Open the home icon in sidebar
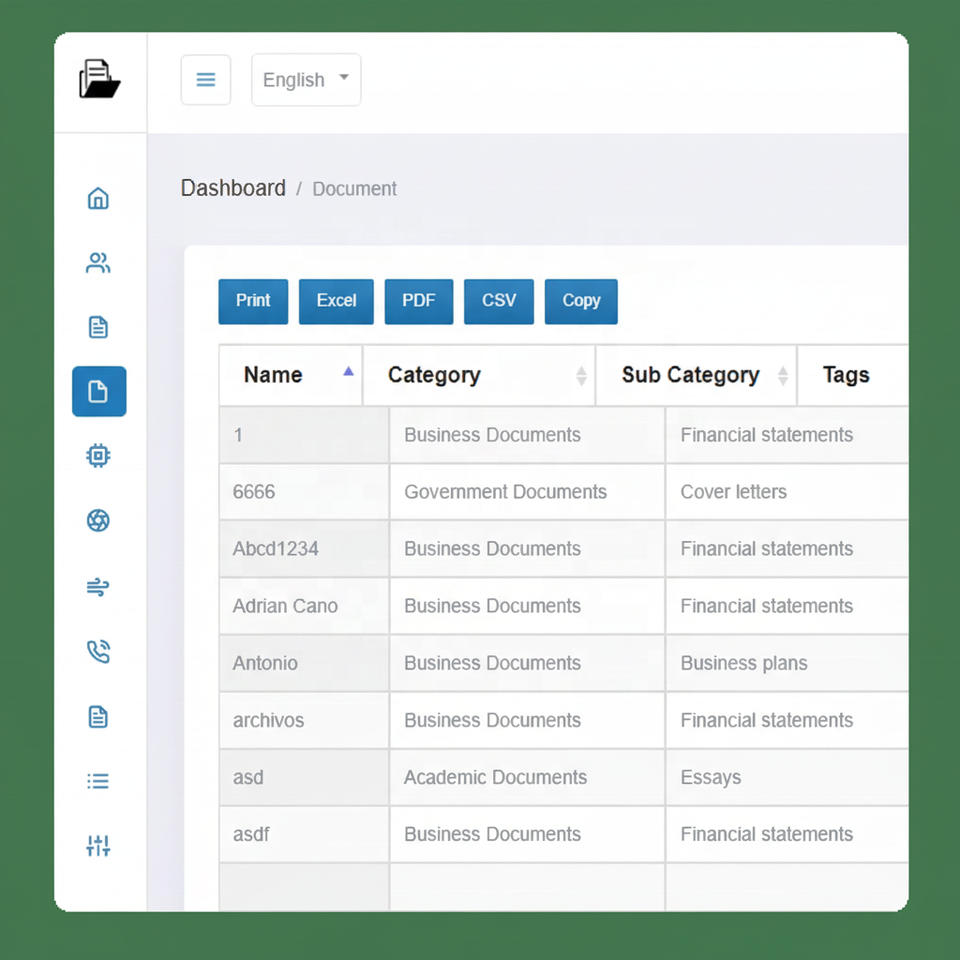Screen dimensions: 960x960 point(98,198)
